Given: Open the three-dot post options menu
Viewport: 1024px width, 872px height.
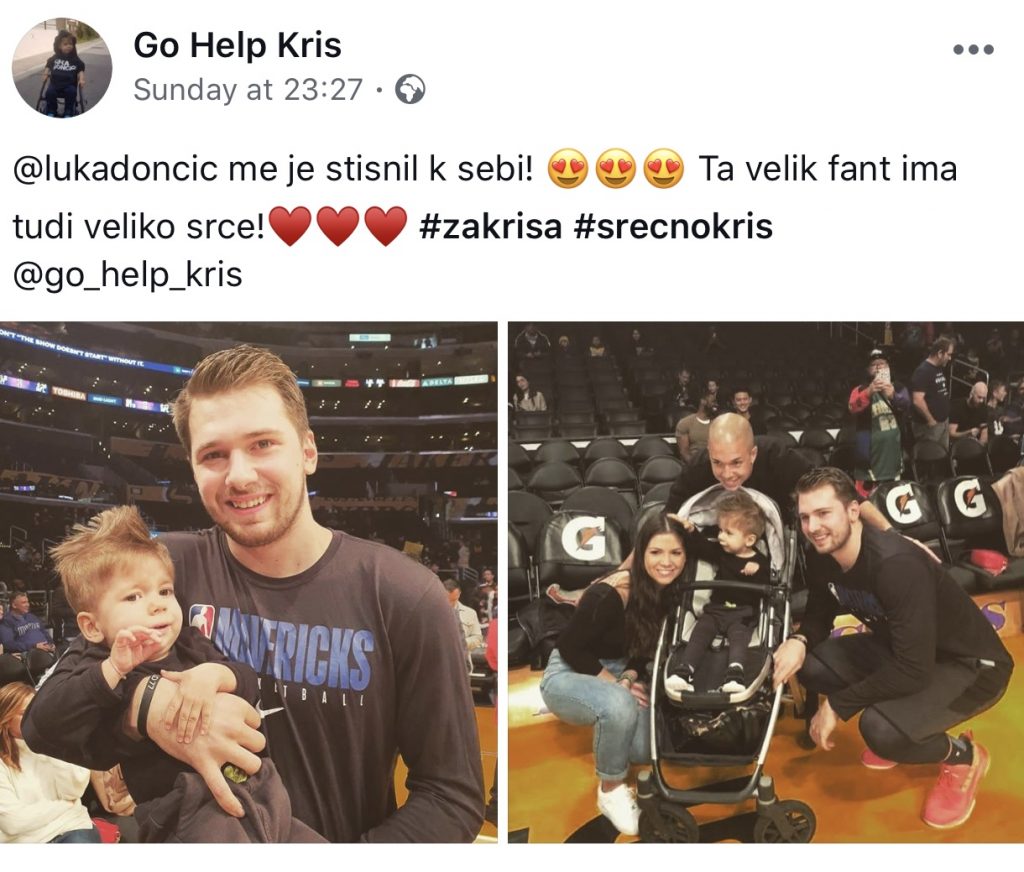Looking at the screenshot, I should tap(973, 49).
